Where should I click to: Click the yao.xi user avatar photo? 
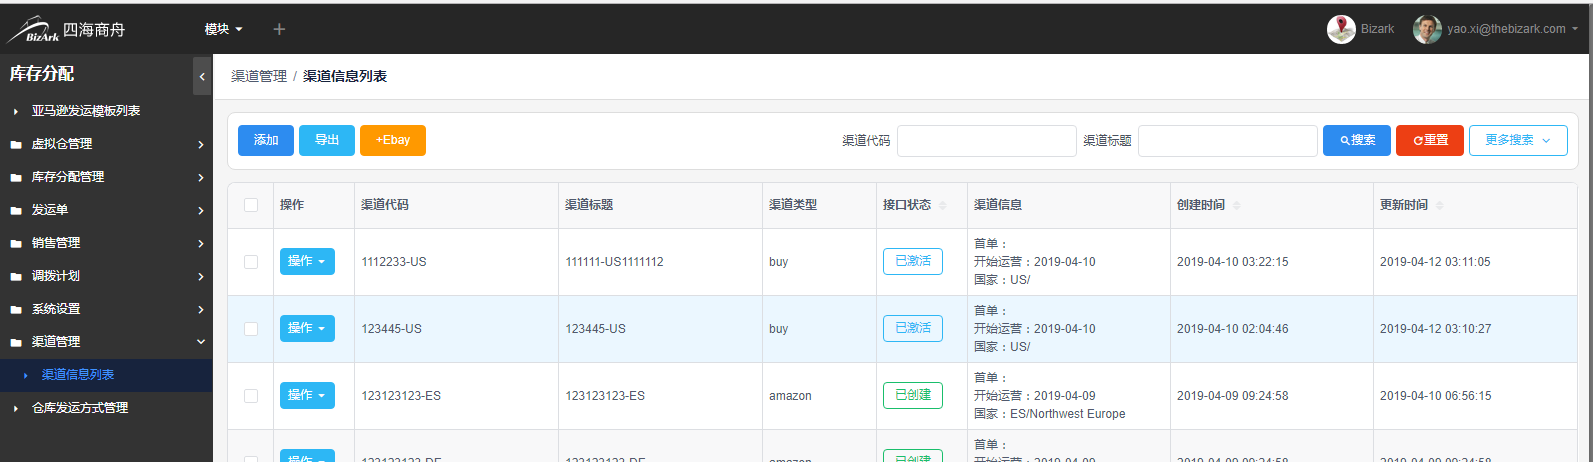tap(1427, 29)
